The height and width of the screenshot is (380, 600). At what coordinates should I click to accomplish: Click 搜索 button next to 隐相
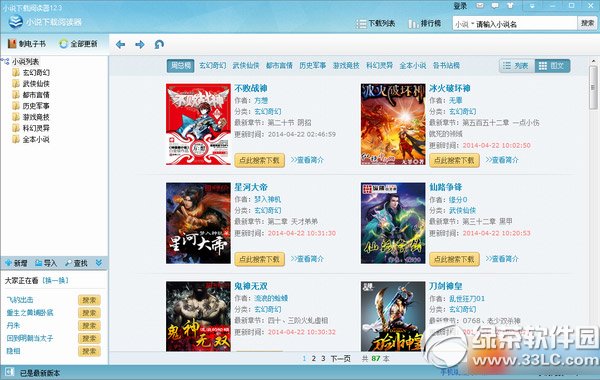[x=89, y=351]
